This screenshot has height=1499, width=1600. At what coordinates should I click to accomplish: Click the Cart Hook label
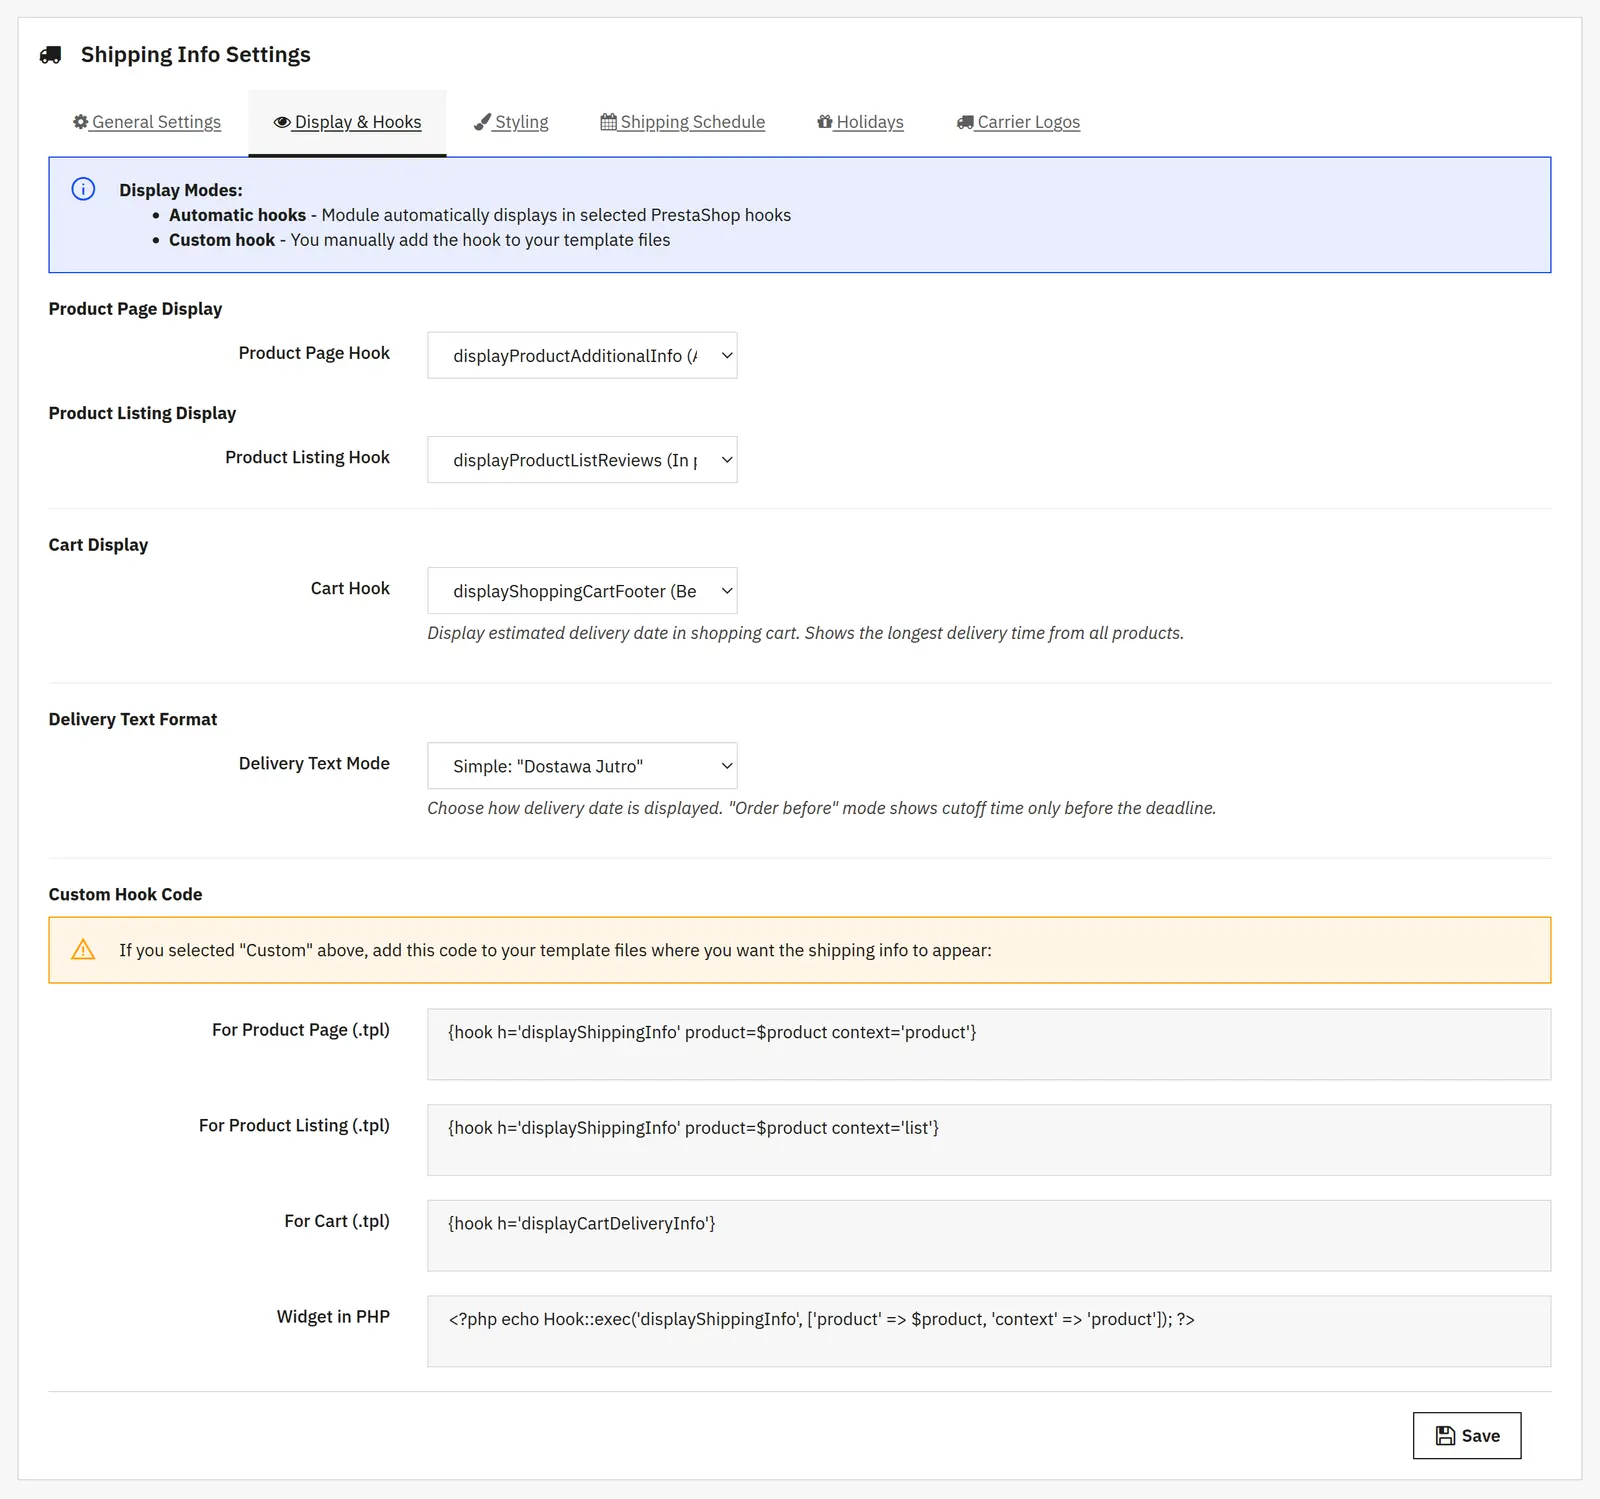tap(350, 588)
